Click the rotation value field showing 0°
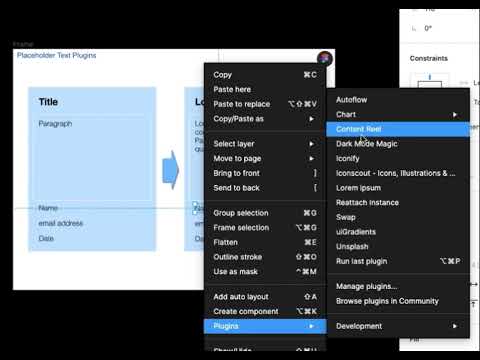The width and height of the screenshot is (480, 360). tap(428, 29)
